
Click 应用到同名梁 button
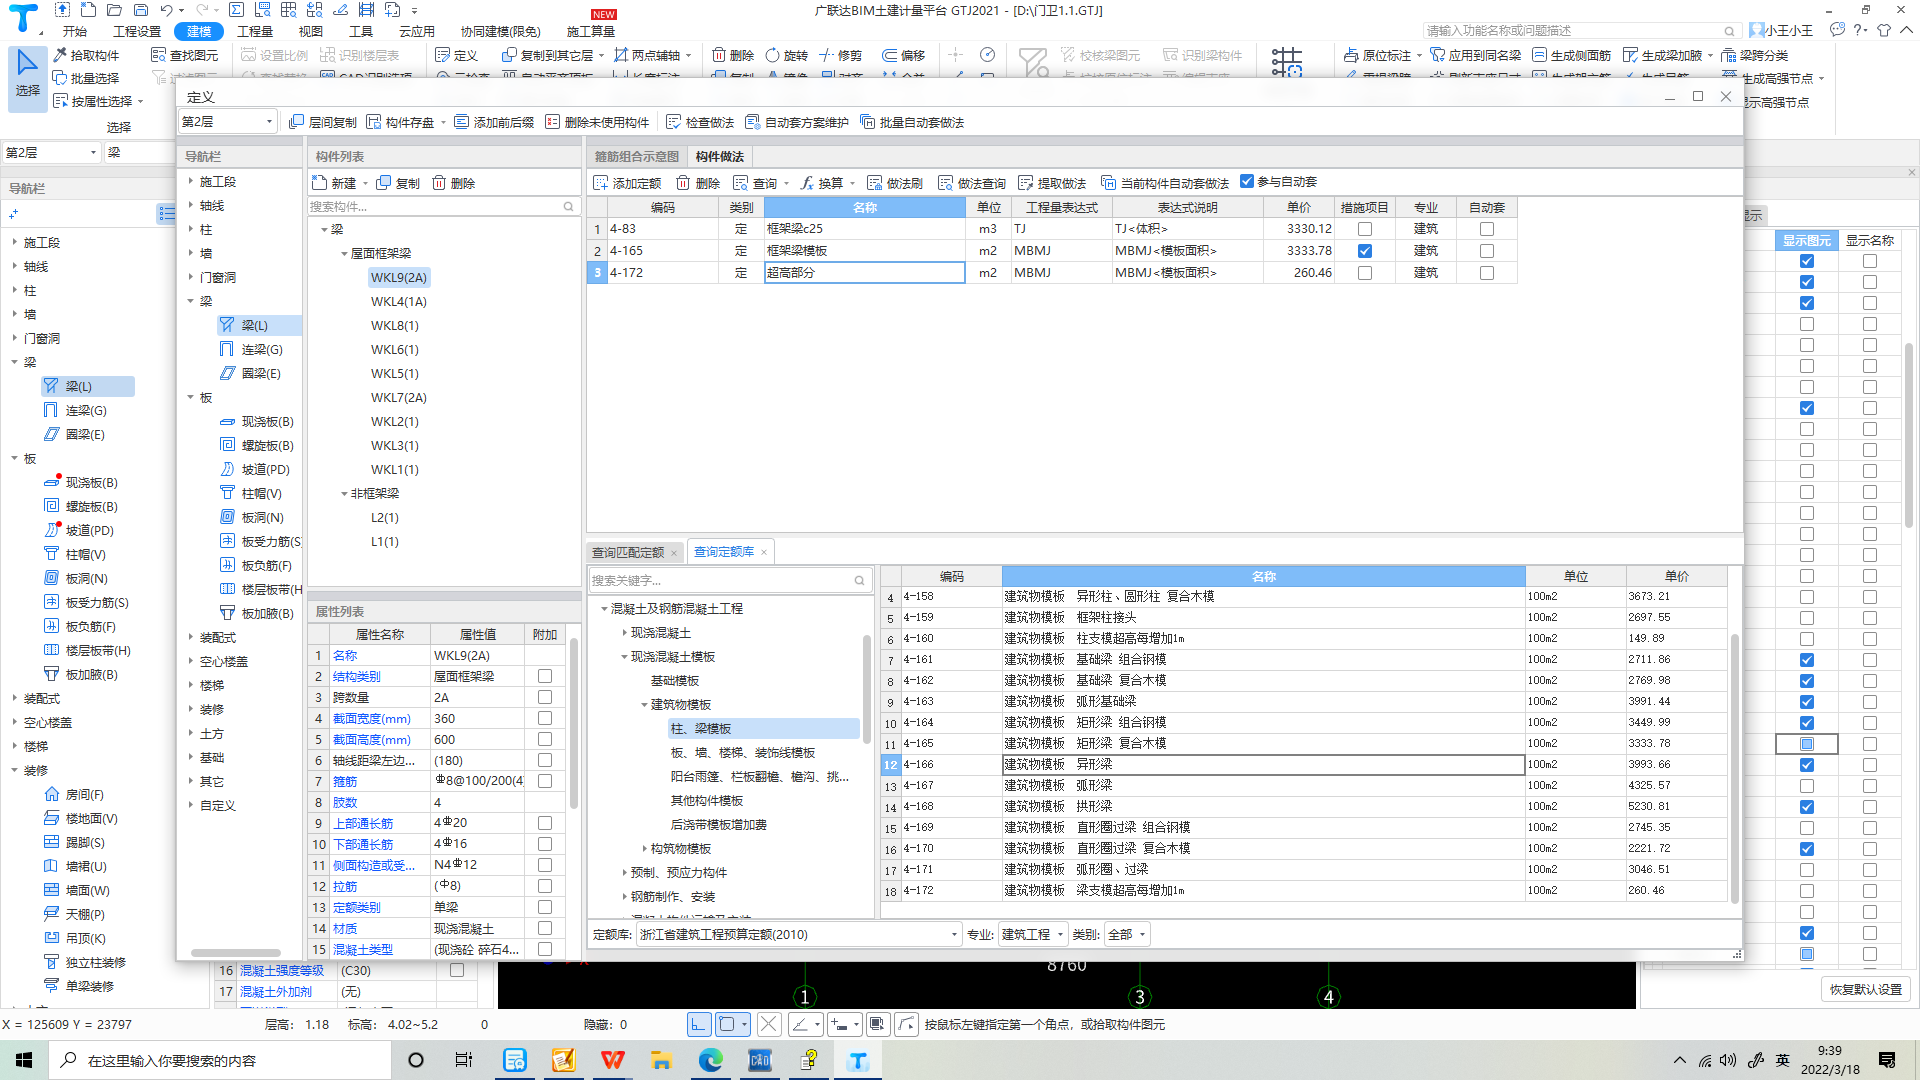click(1476, 55)
